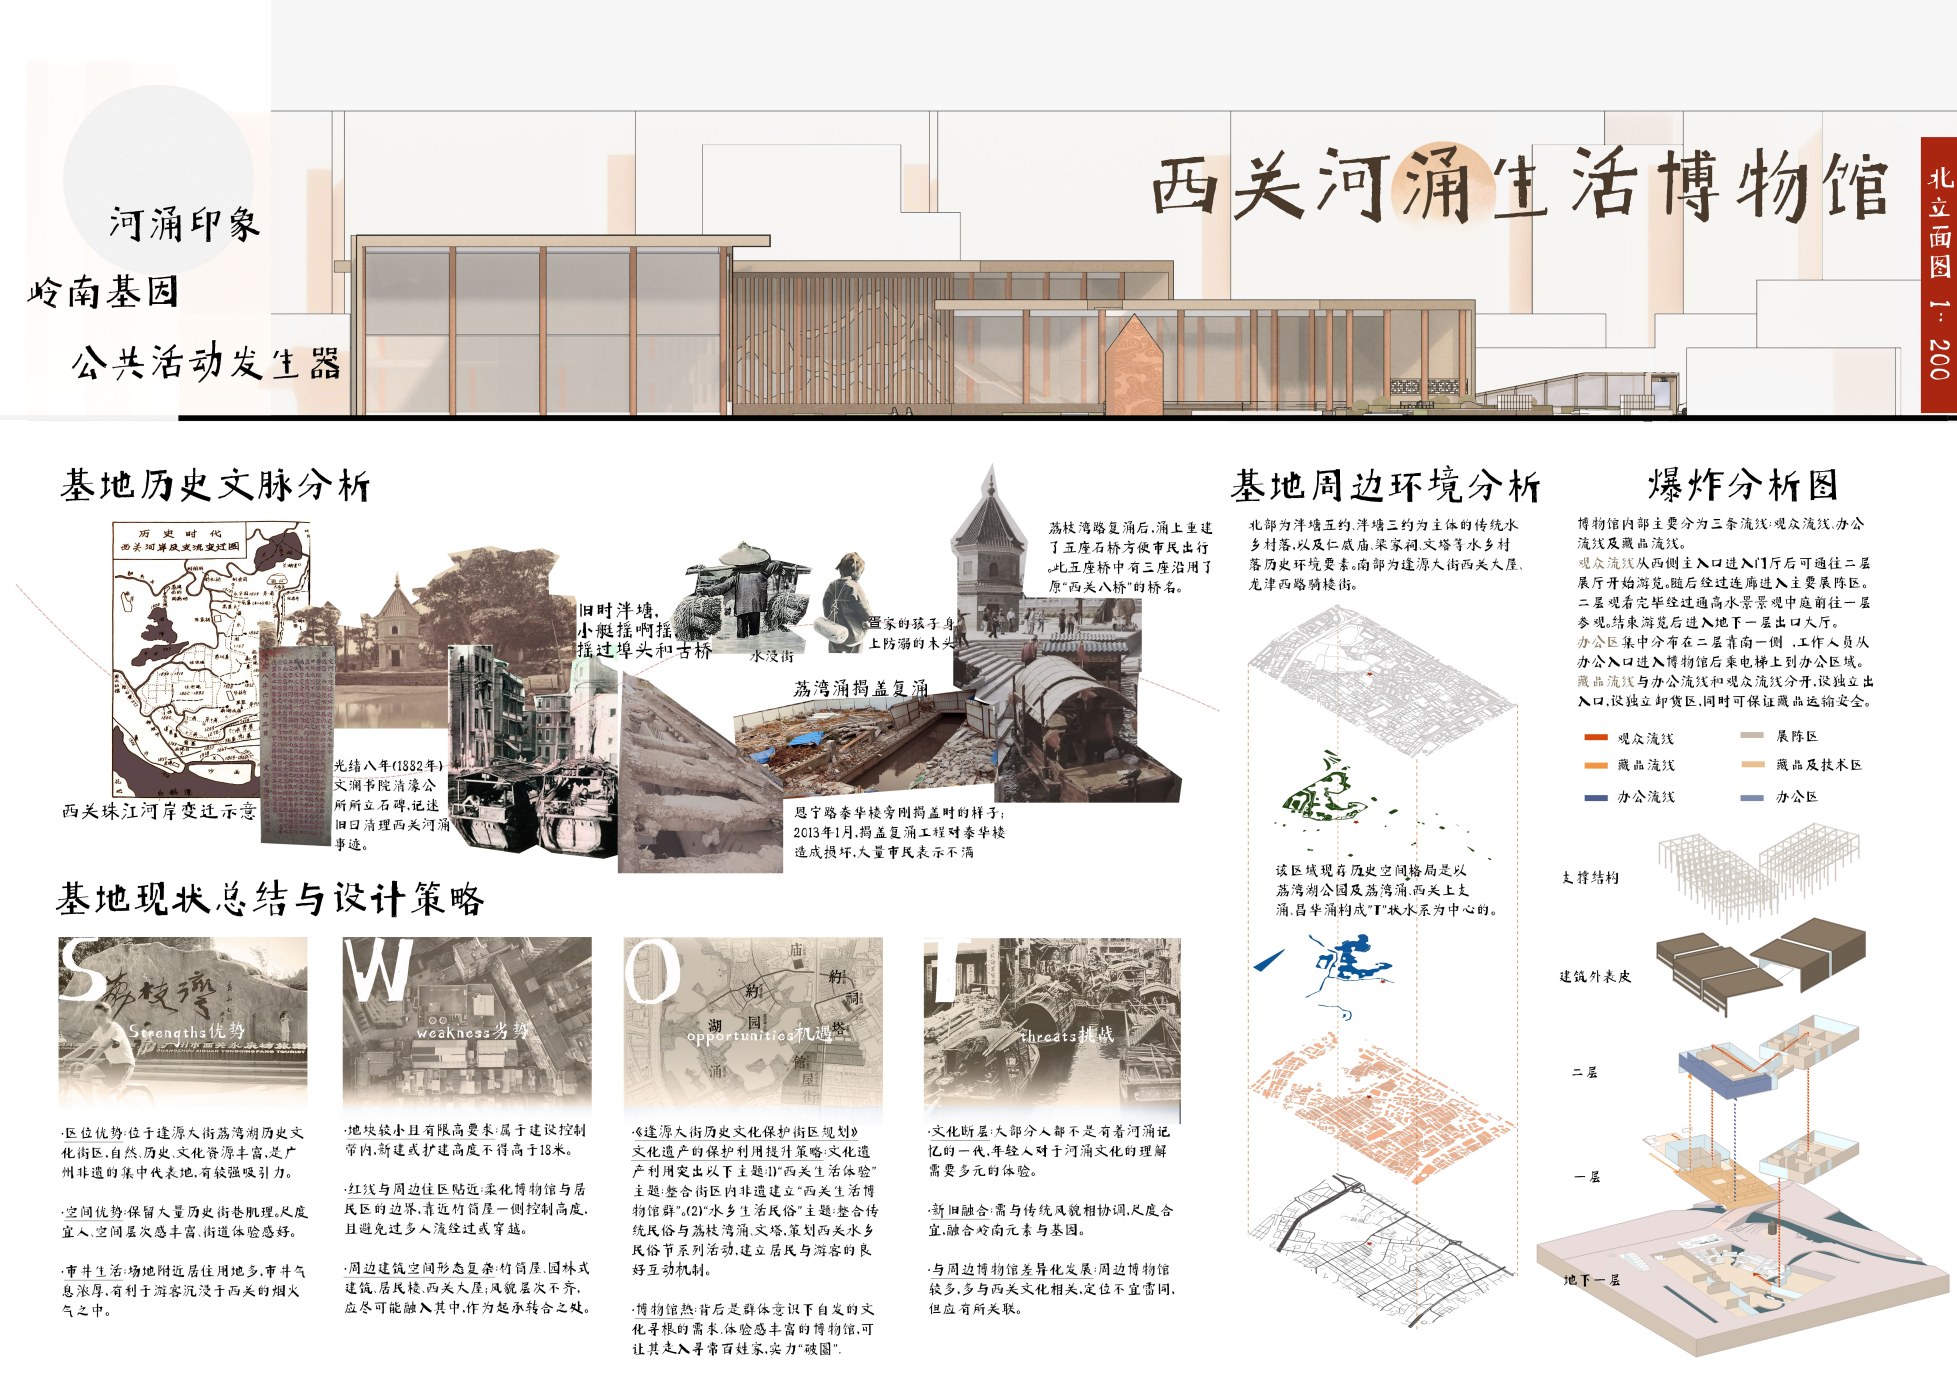Click the 基地历史文脉分析 heading

[215, 485]
